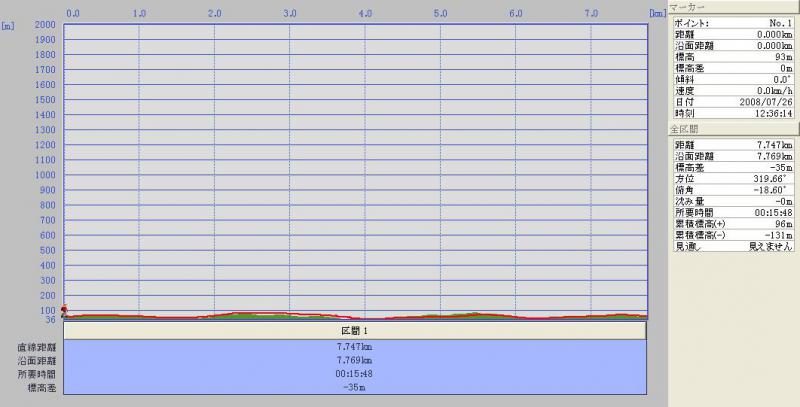Click the 累積標高(-) -131m row
This screenshot has height=407, width=800.
733,234
